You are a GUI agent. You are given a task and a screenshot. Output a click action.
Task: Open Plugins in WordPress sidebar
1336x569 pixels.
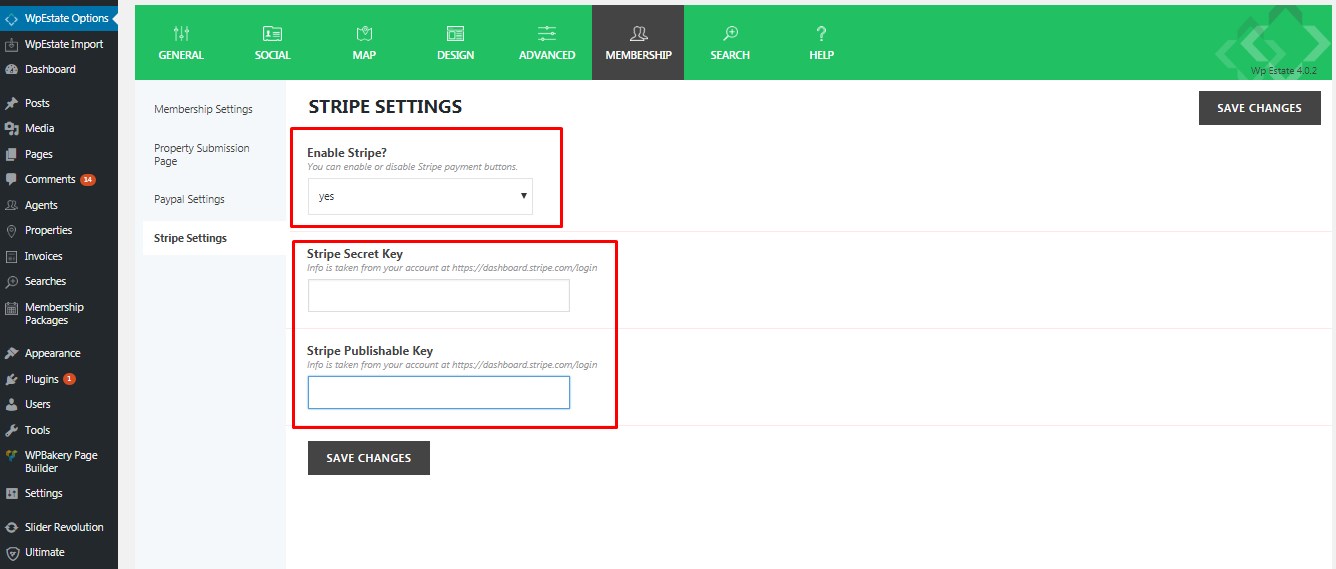click(42, 379)
